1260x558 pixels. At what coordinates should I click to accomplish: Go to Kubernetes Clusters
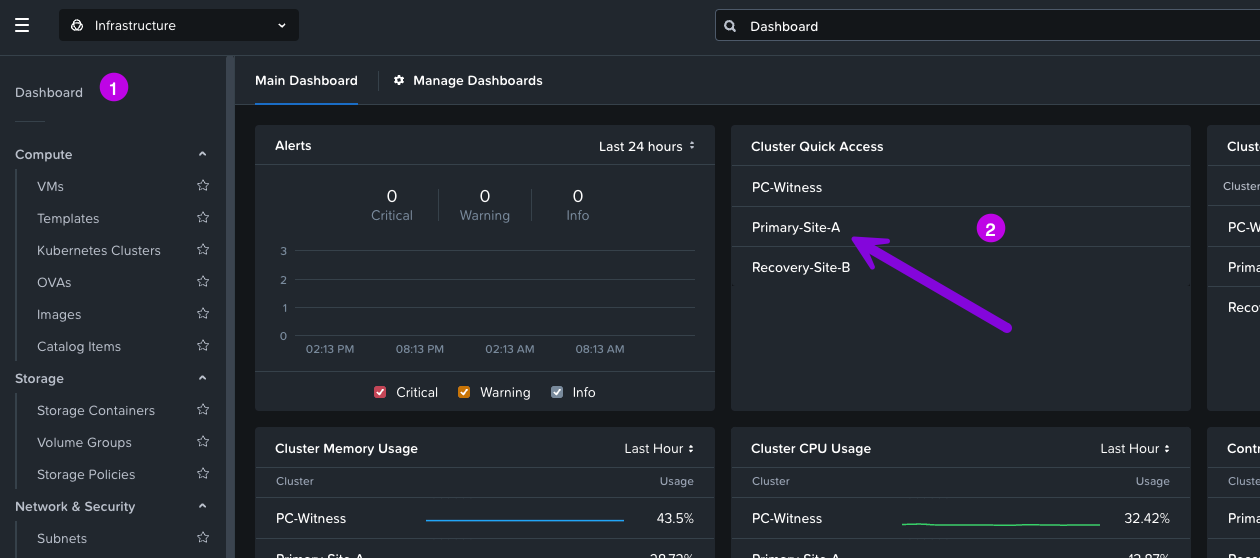coord(99,250)
